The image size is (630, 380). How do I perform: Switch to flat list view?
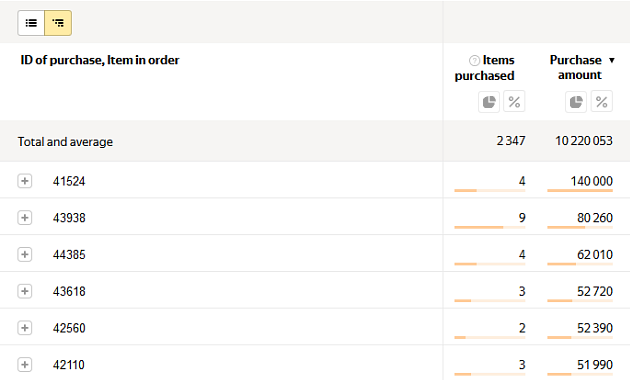[31, 23]
